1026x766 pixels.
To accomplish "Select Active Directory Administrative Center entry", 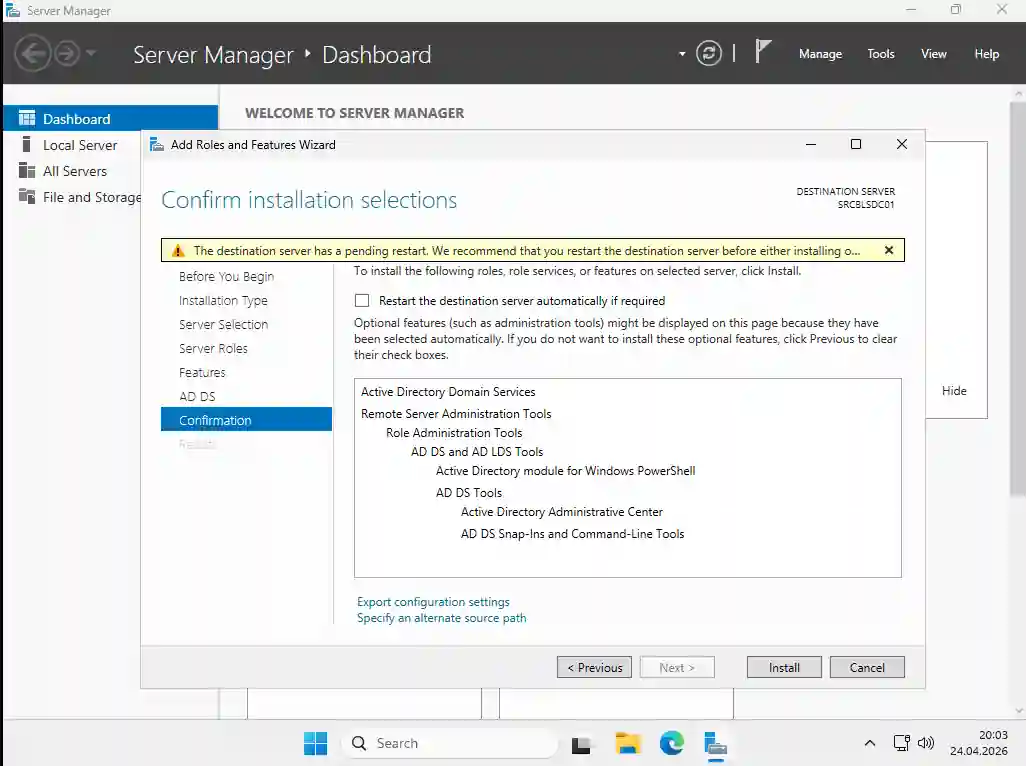I will point(561,512).
